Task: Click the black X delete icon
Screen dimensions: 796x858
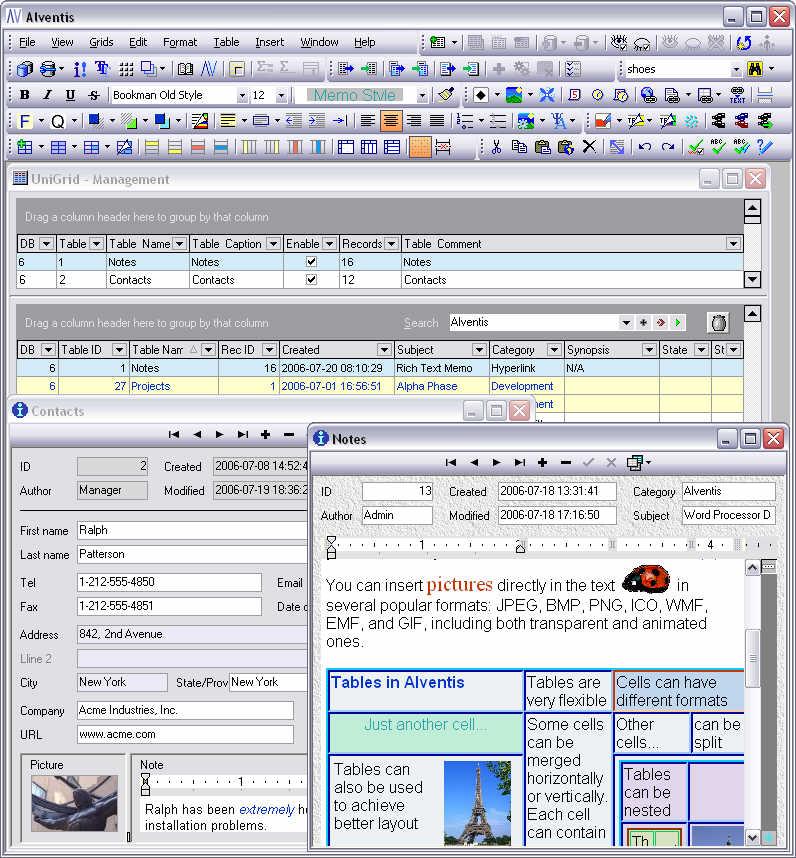Action: 589,147
